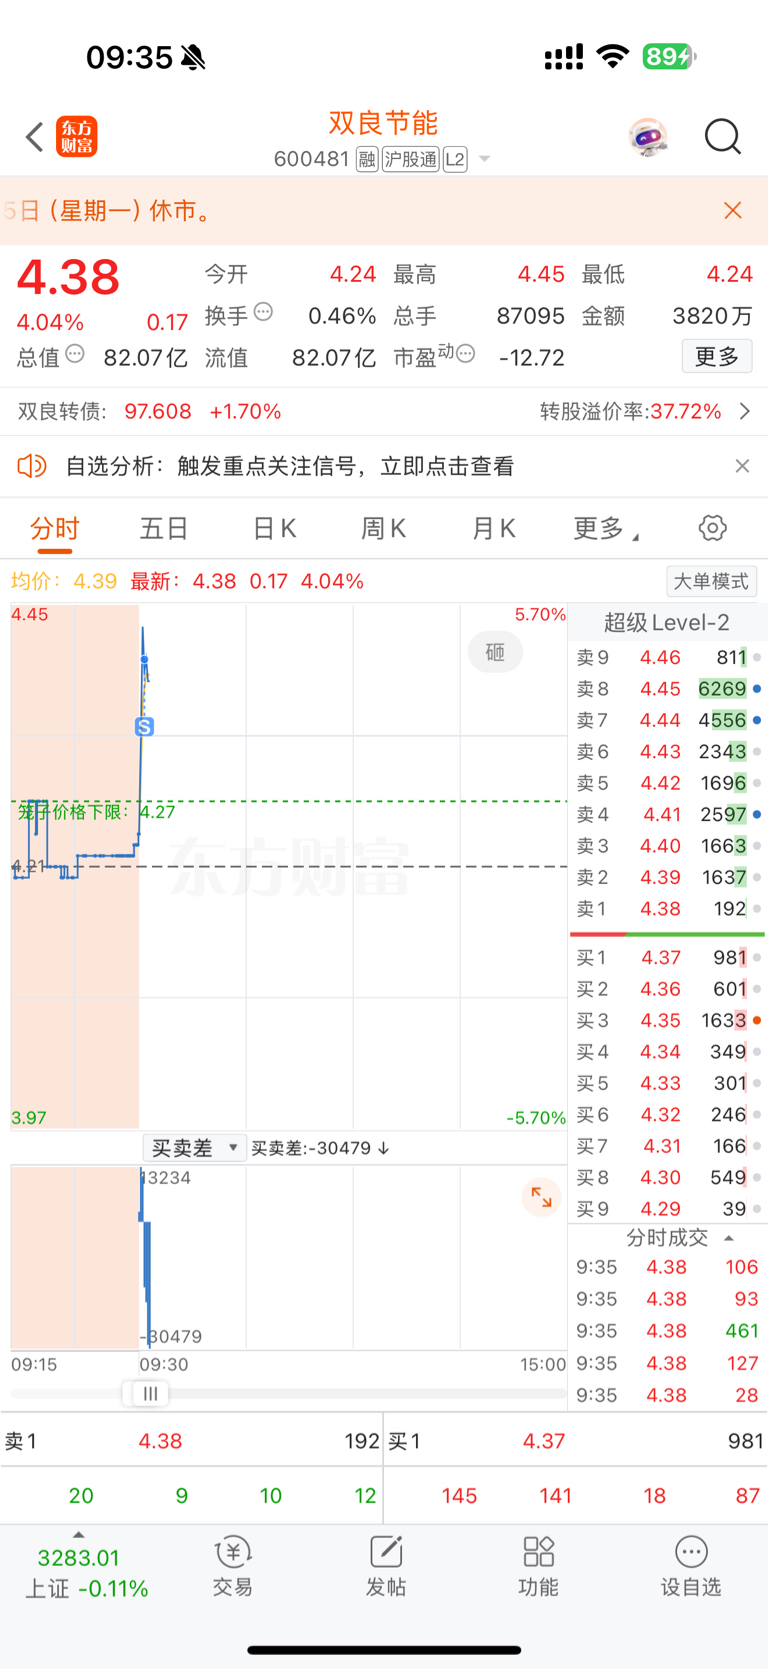Expand chart to fullscreen icon
This screenshot has height=1669, width=768.
pos(542,1197)
